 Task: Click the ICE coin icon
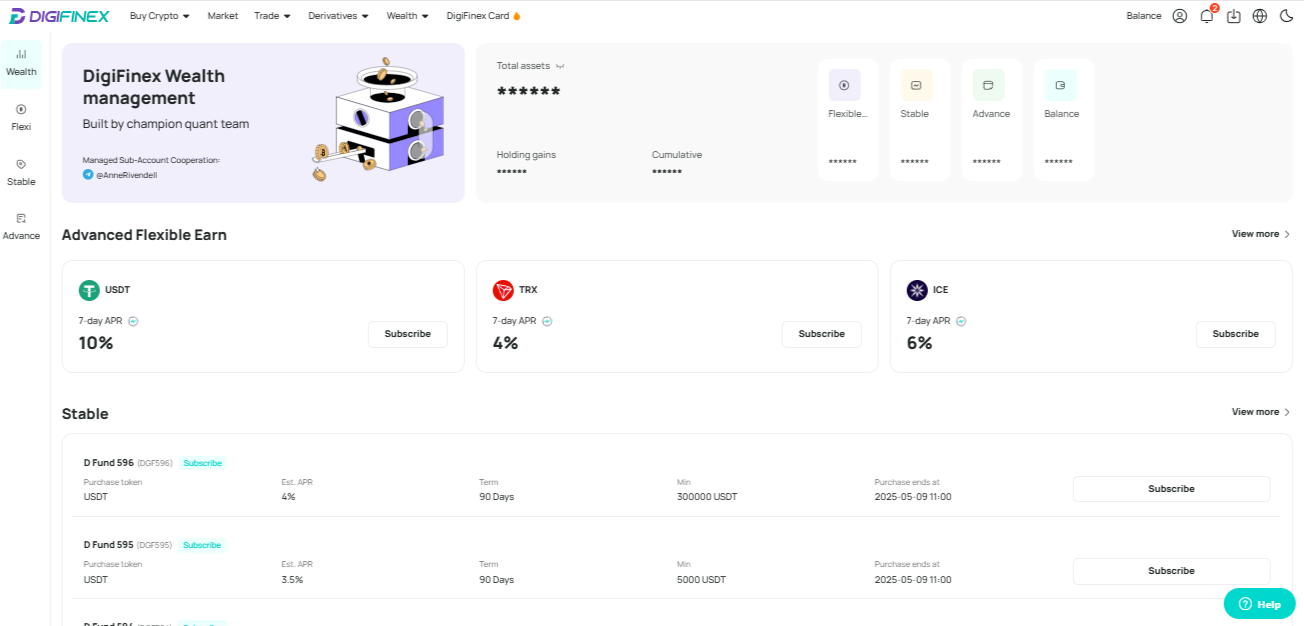[x=917, y=290]
